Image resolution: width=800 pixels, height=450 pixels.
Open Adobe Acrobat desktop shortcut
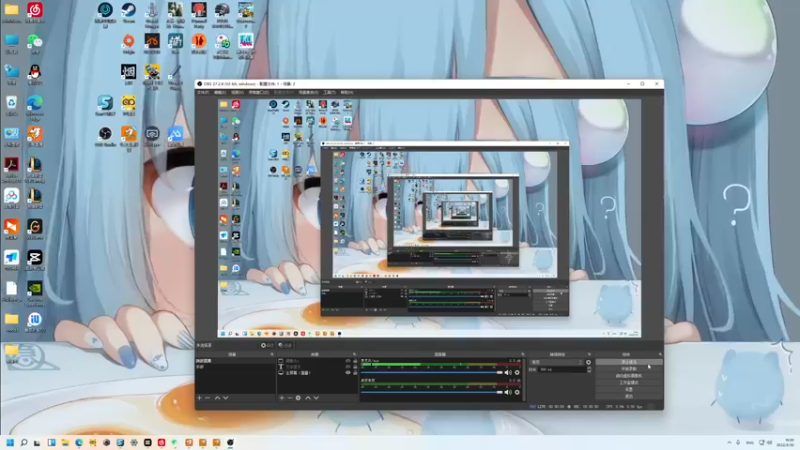(x=11, y=169)
